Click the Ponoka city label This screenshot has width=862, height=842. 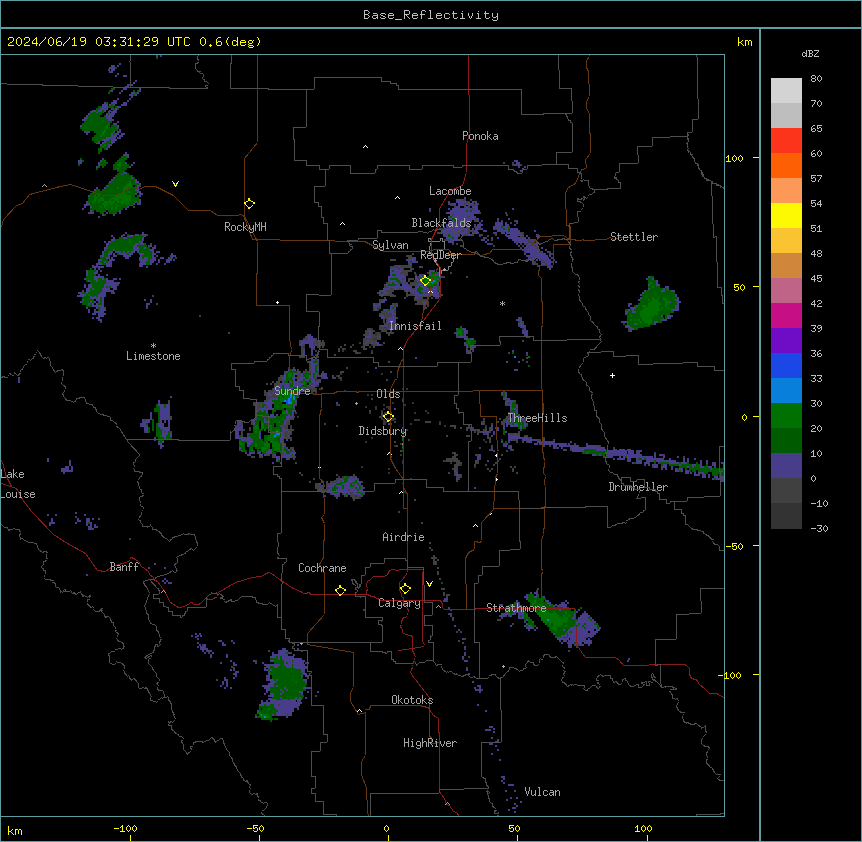pos(480,136)
